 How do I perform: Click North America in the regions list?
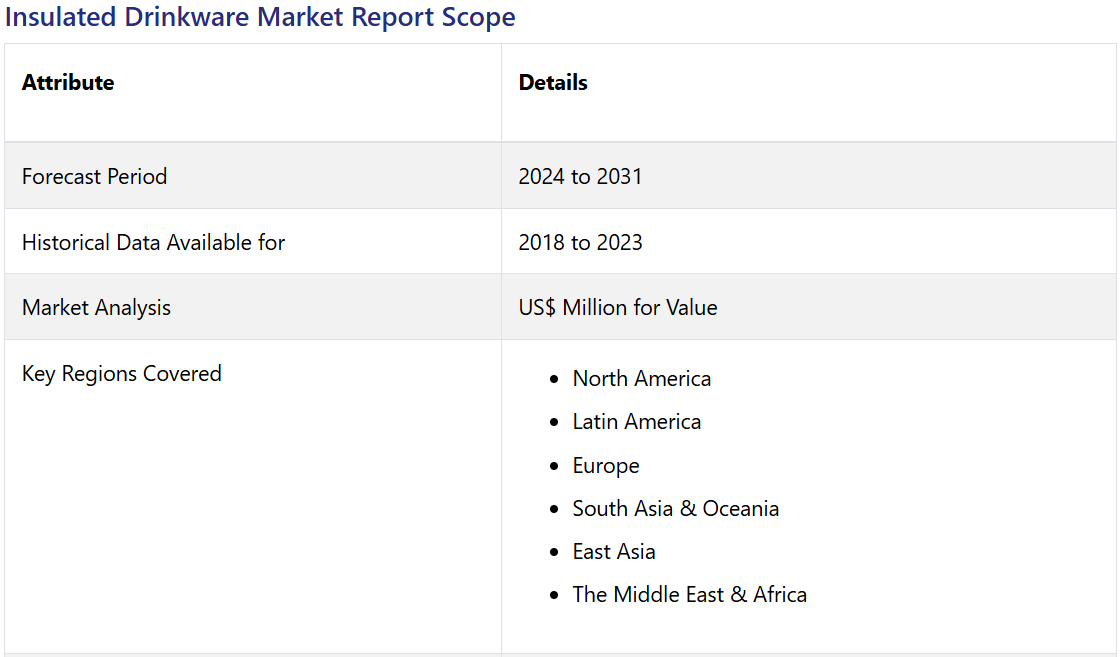pos(642,379)
